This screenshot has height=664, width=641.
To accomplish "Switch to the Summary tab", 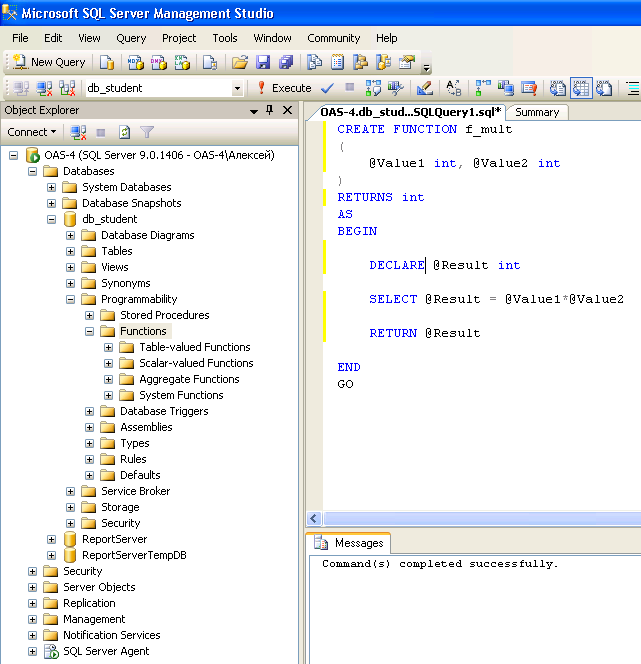I will pos(537,112).
